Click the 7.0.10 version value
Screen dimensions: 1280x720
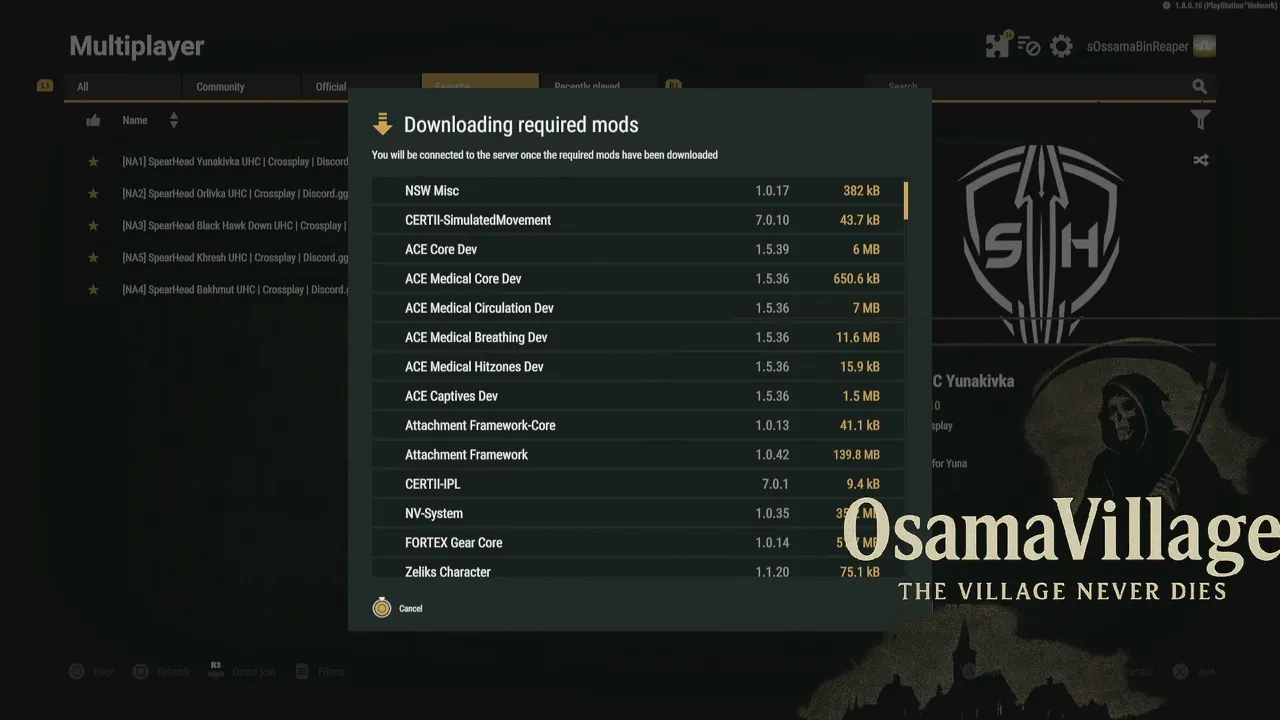(x=772, y=220)
